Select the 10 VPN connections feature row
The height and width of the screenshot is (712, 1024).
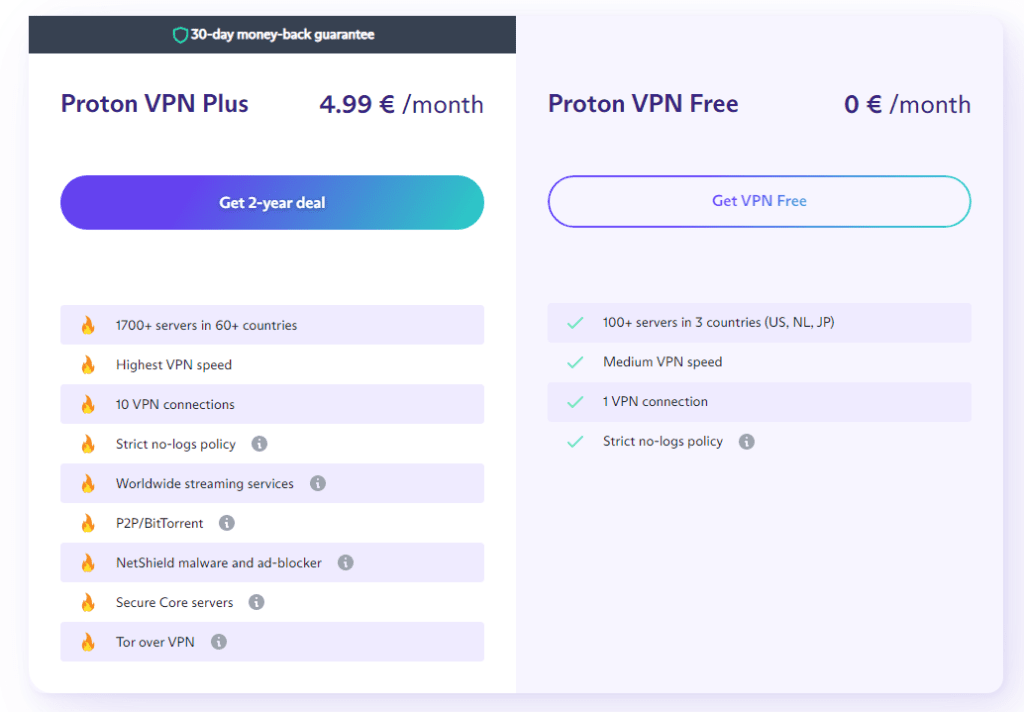[x=272, y=404]
